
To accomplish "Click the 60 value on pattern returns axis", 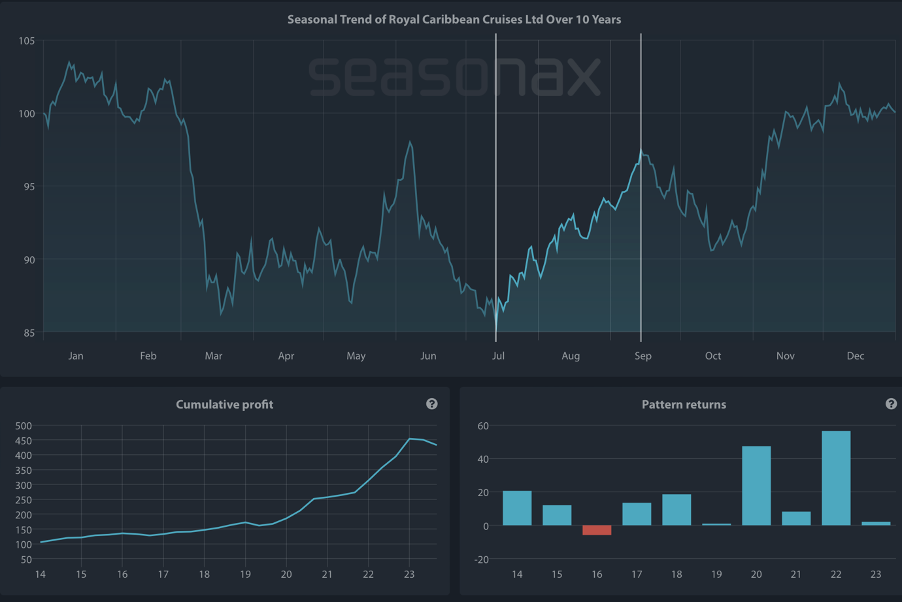I will [483, 426].
